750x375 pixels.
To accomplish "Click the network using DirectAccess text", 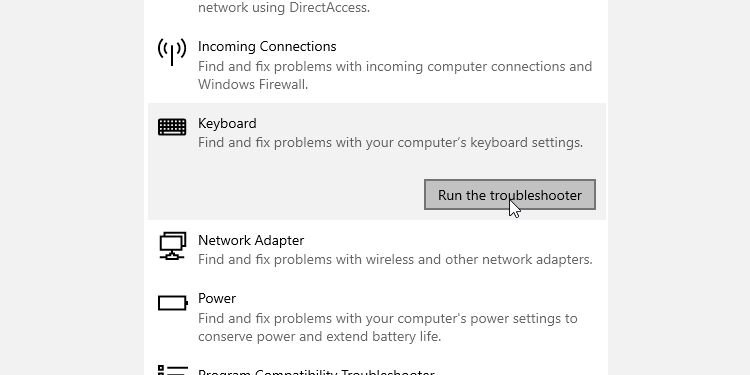I will click(284, 8).
